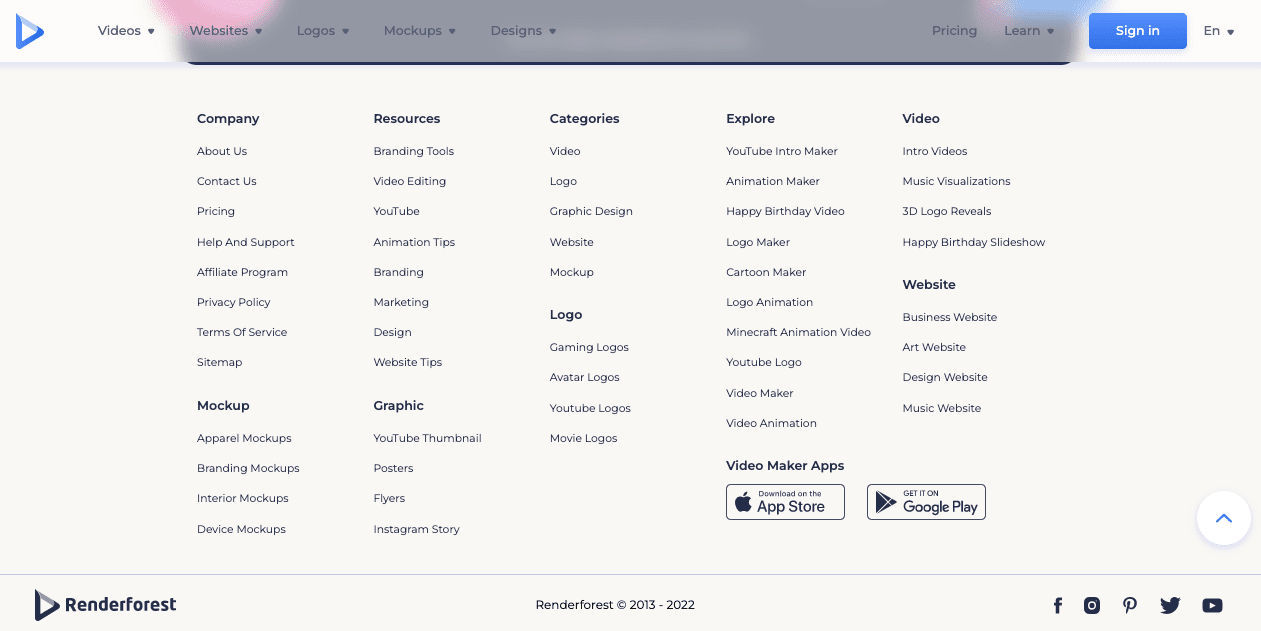Open the Video Editing resources link
Image resolution: width=1261 pixels, height=631 pixels.
410,181
